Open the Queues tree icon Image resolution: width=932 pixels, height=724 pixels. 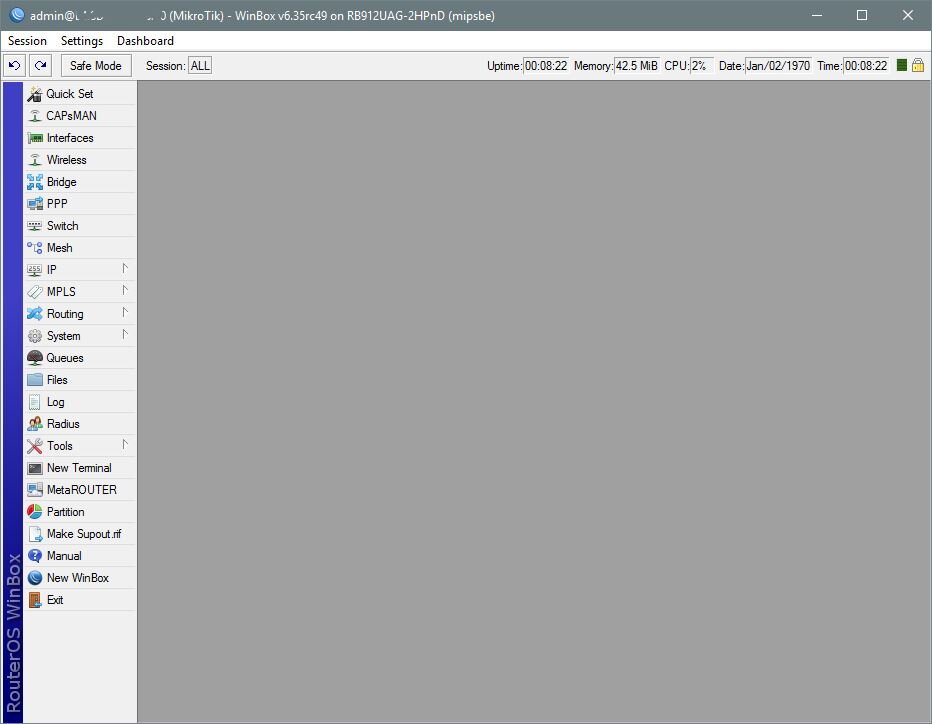(x=35, y=358)
